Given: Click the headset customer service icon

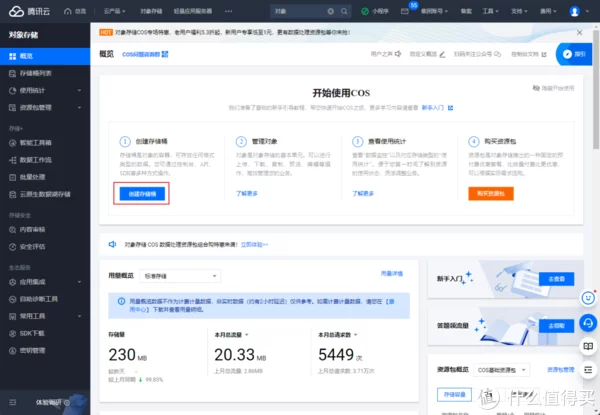Looking at the screenshot, I should click(588, 323).
